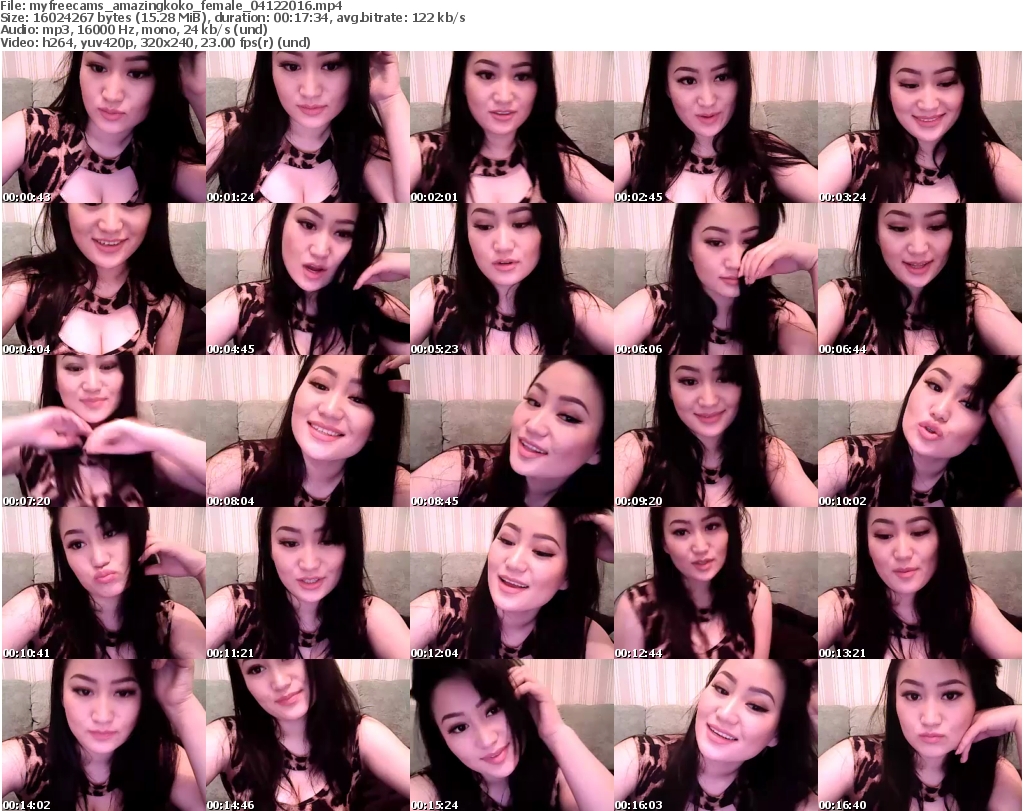
Task: Click the thumbnail timestamped 00:00:43
Action: (x=103, y=127)
